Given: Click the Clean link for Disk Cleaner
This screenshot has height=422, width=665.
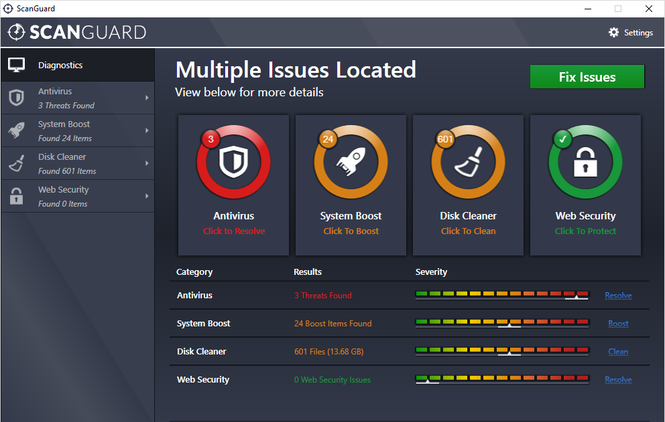Looking at the screenshot, I should (x=618, y=352).
